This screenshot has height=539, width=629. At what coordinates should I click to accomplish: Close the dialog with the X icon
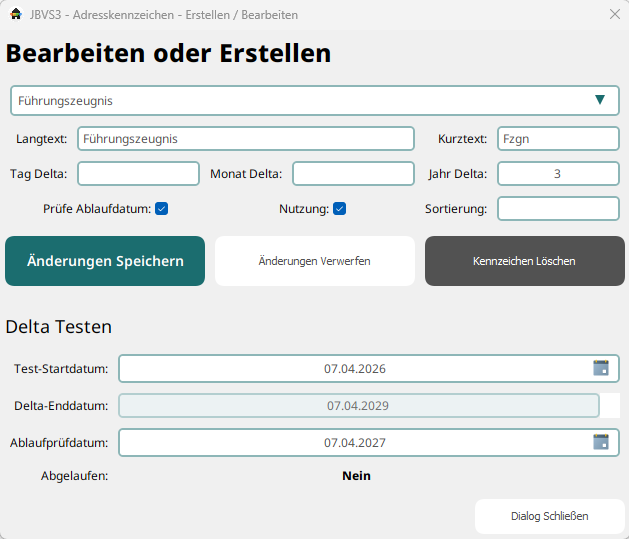pos(614,15)
